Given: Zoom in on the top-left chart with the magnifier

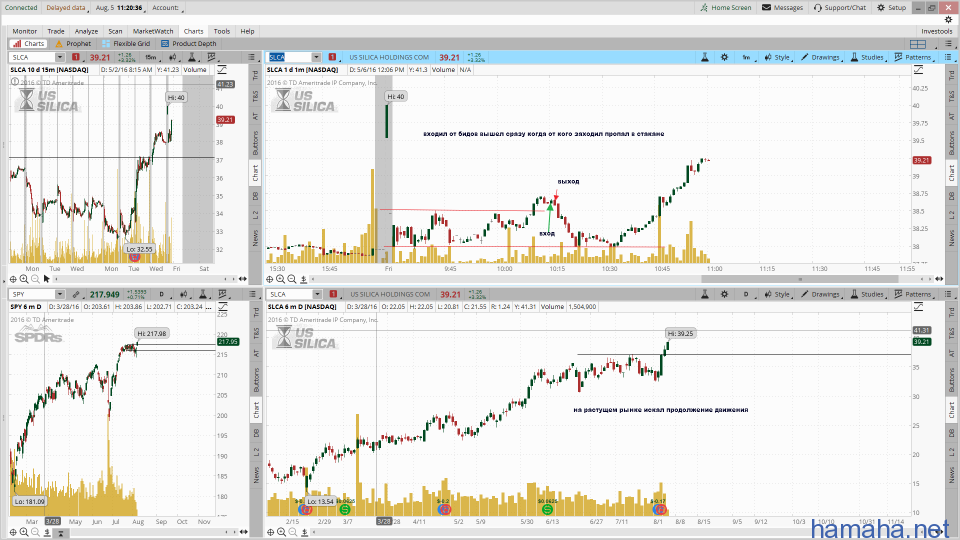Looking at the screenshot, I should click(x=24, y=279).
